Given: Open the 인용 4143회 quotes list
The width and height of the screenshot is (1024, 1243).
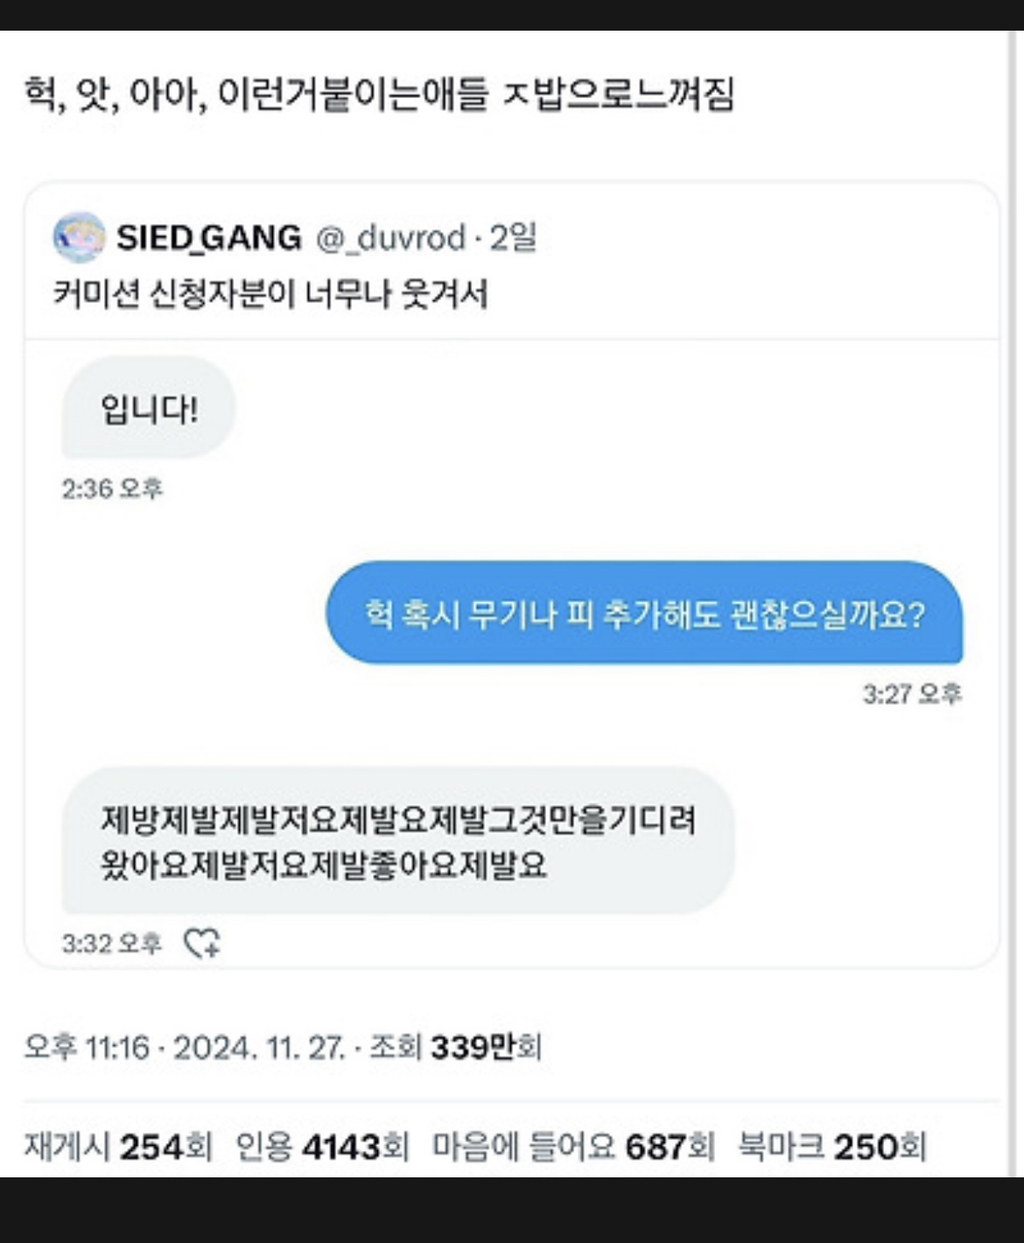Looking at the screenshot, I should [x=322, y=1146].
